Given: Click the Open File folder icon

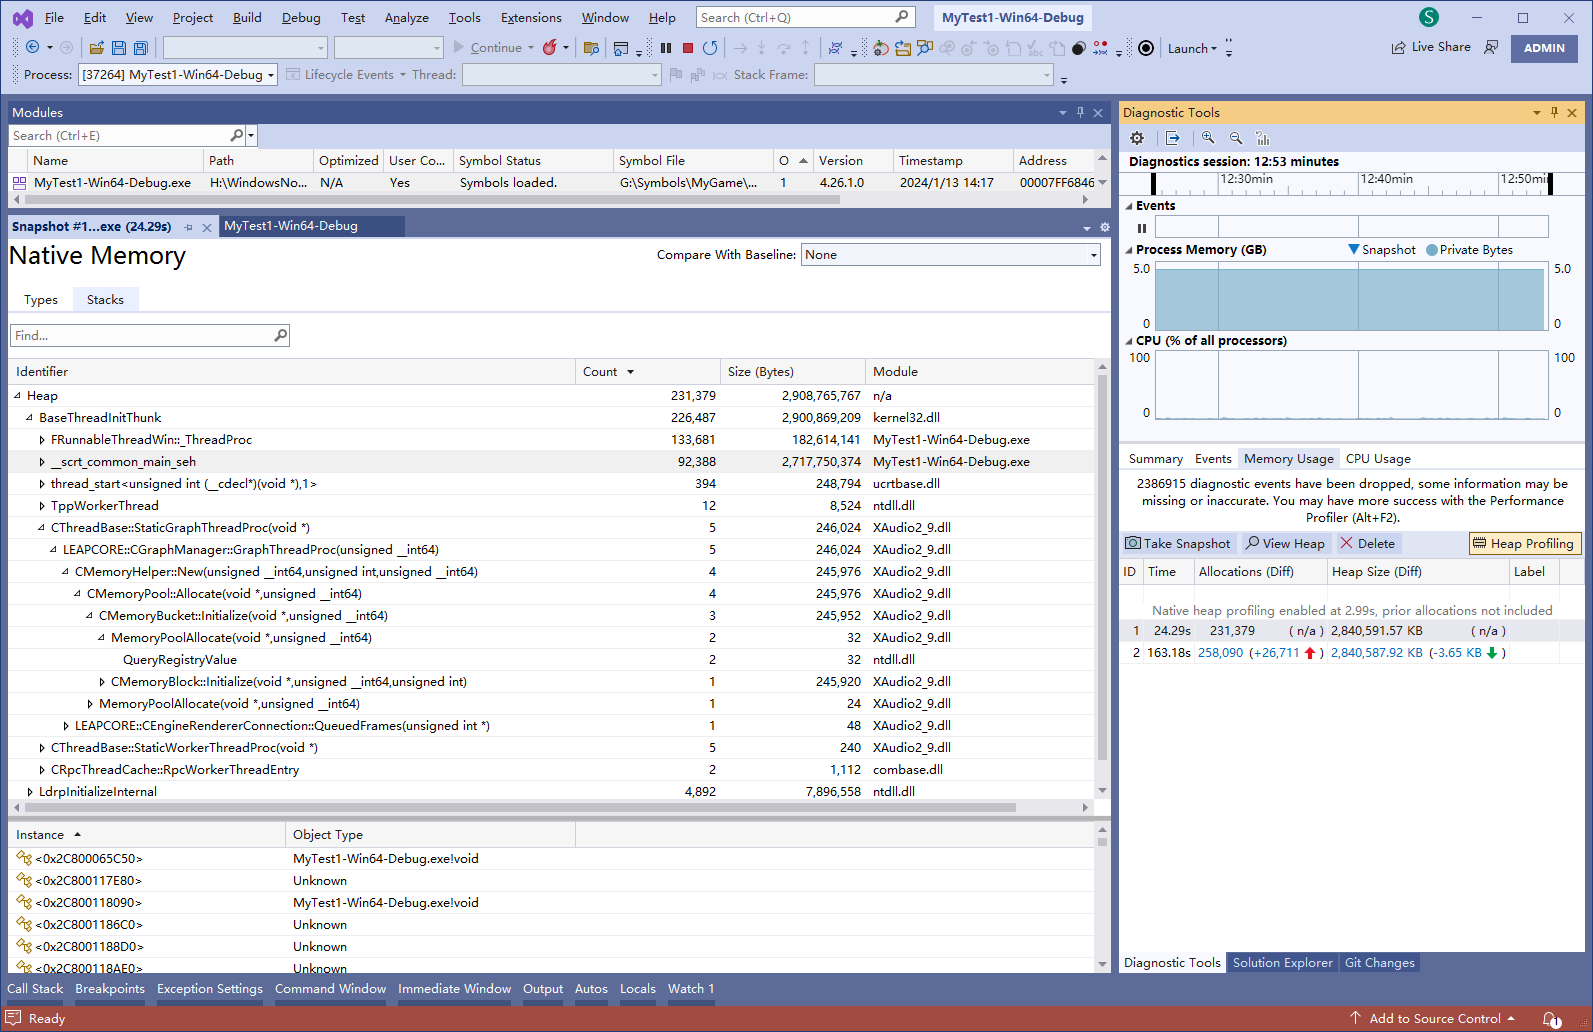Looking at the screenshot, I should tap(97, 47).
